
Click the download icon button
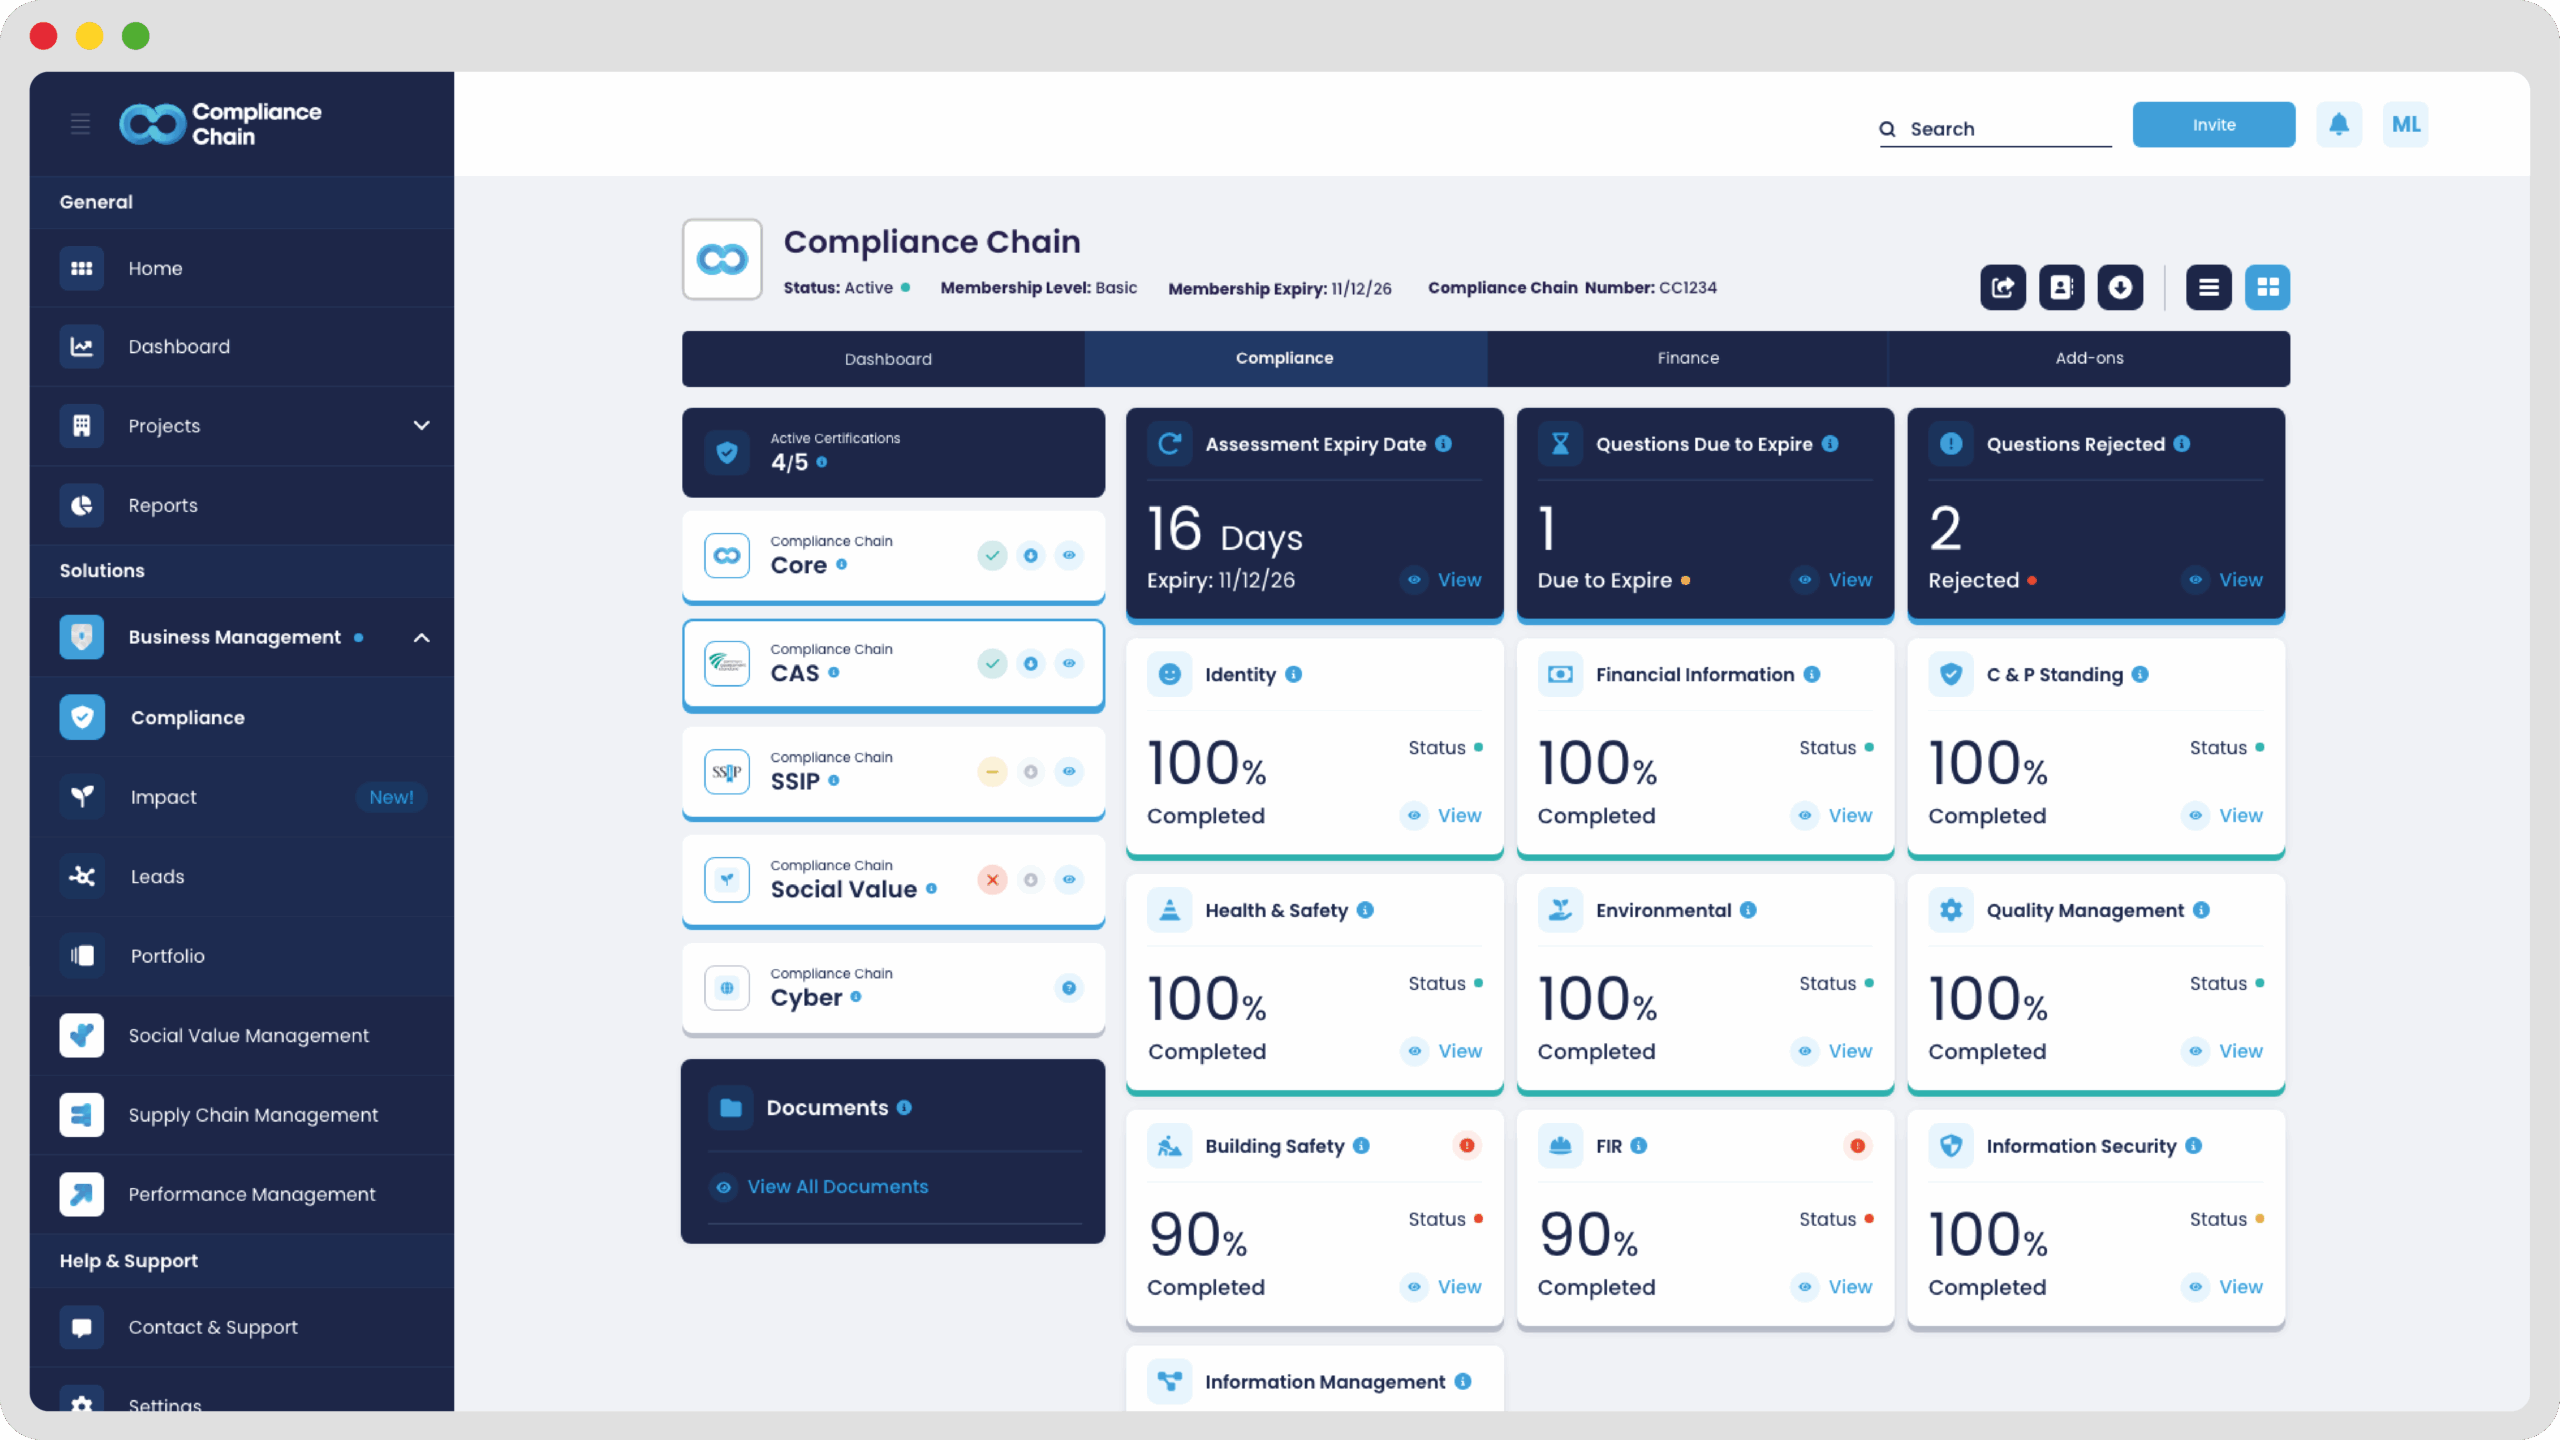[x=2120, y=288]
